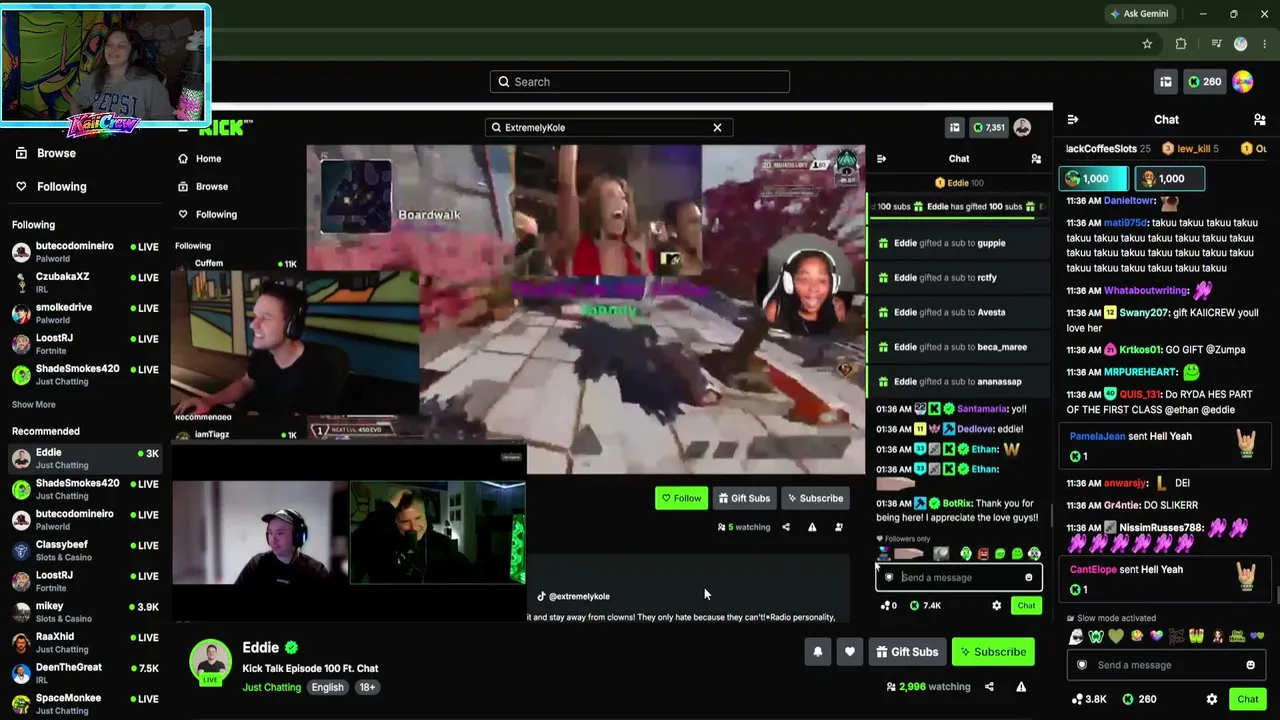The image size is (1280, 720).
Task: Open SpaceMonkee channel in Recommended
Action: pyautogui.click(x=85, y=704)
